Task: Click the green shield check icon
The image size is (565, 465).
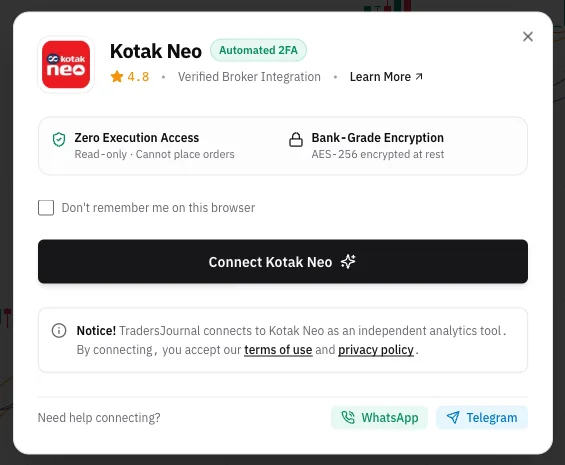Action: point(59,140)
